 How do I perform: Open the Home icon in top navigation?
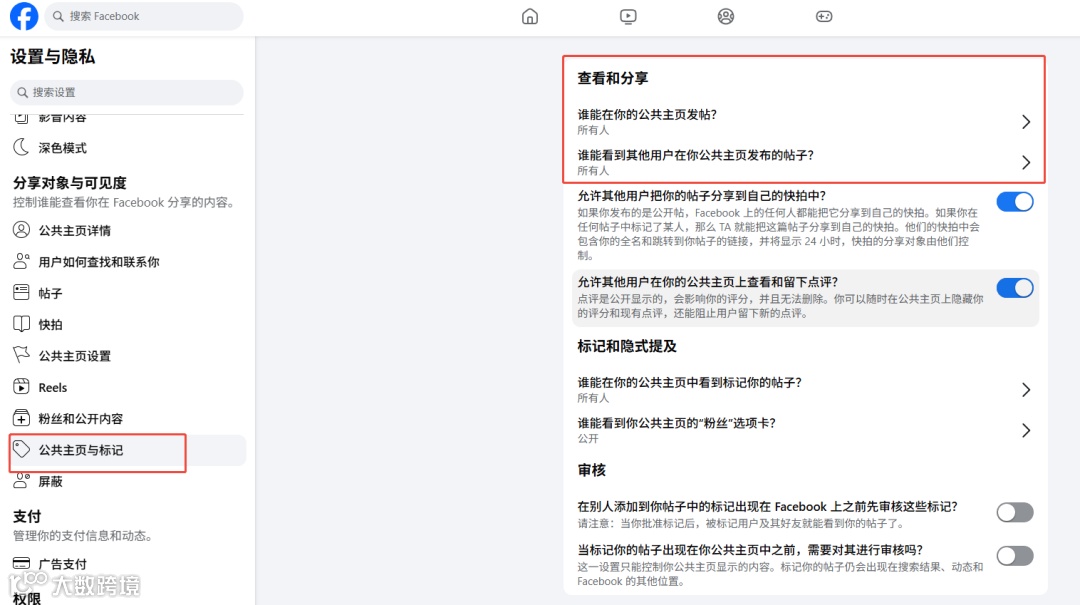[530, 16]
